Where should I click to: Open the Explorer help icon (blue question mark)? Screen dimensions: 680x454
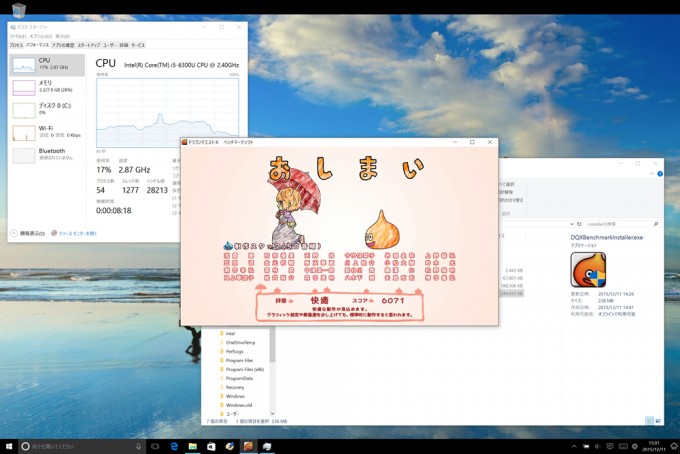click(x=660, y=174)
